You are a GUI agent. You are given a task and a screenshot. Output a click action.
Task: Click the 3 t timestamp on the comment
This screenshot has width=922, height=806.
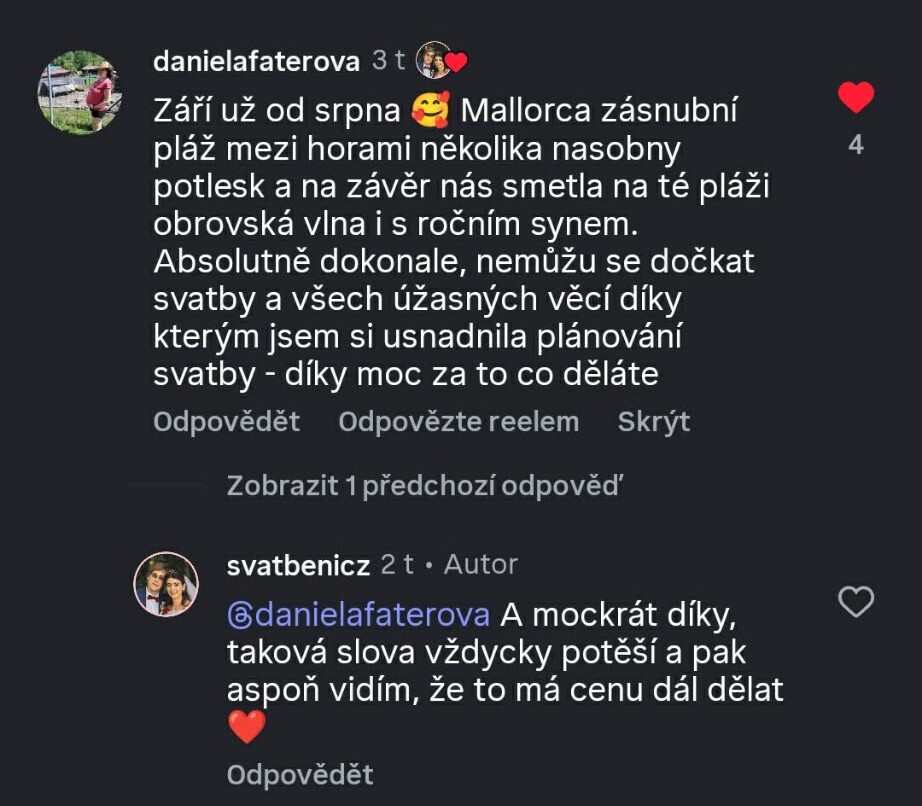pyautogui.click(x=388, y=61)
